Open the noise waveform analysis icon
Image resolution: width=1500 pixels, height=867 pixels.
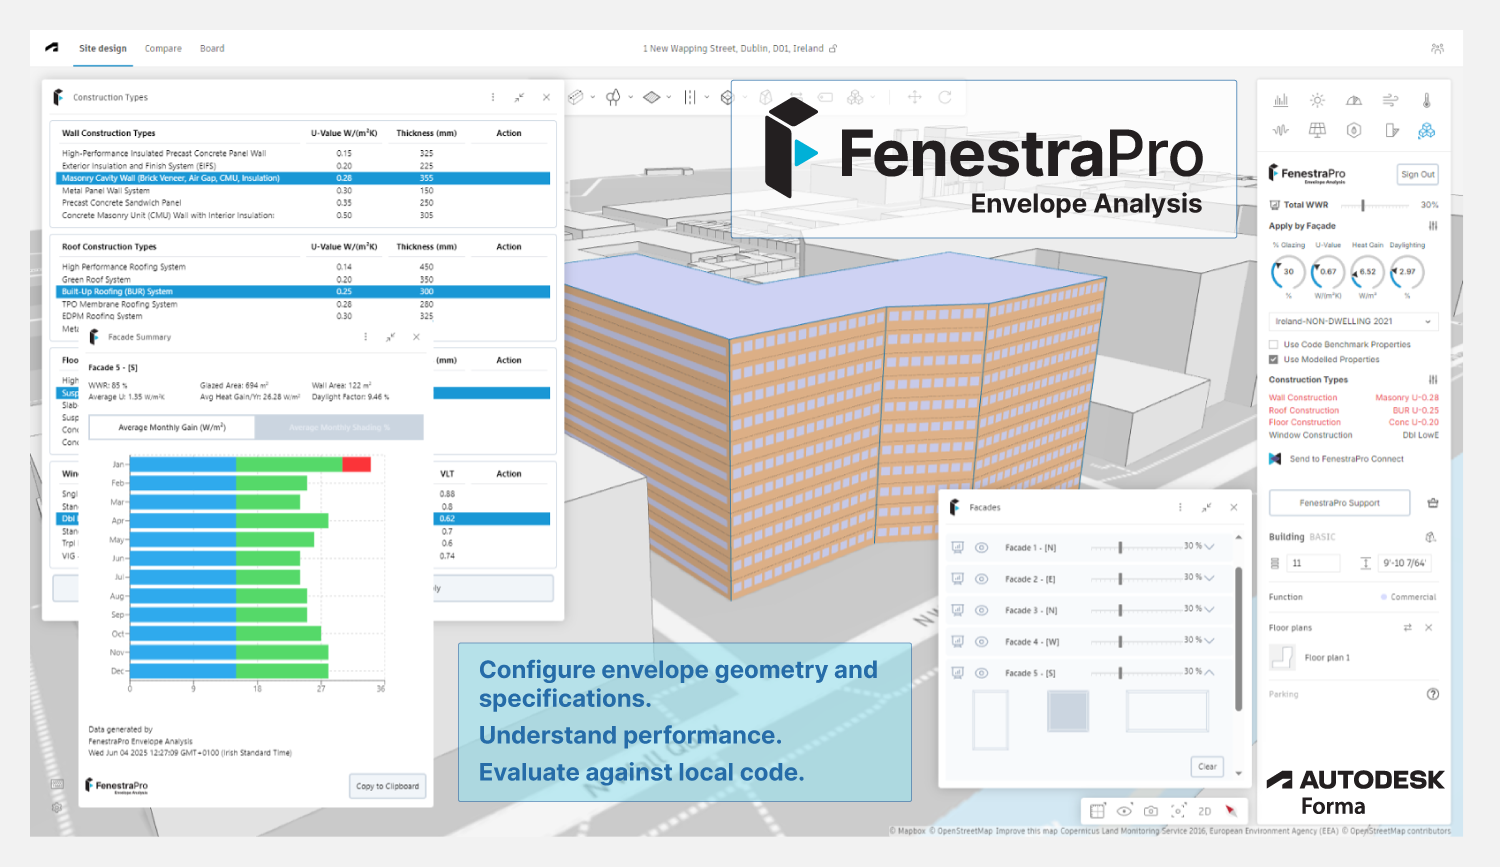[x=1281, y=130]
